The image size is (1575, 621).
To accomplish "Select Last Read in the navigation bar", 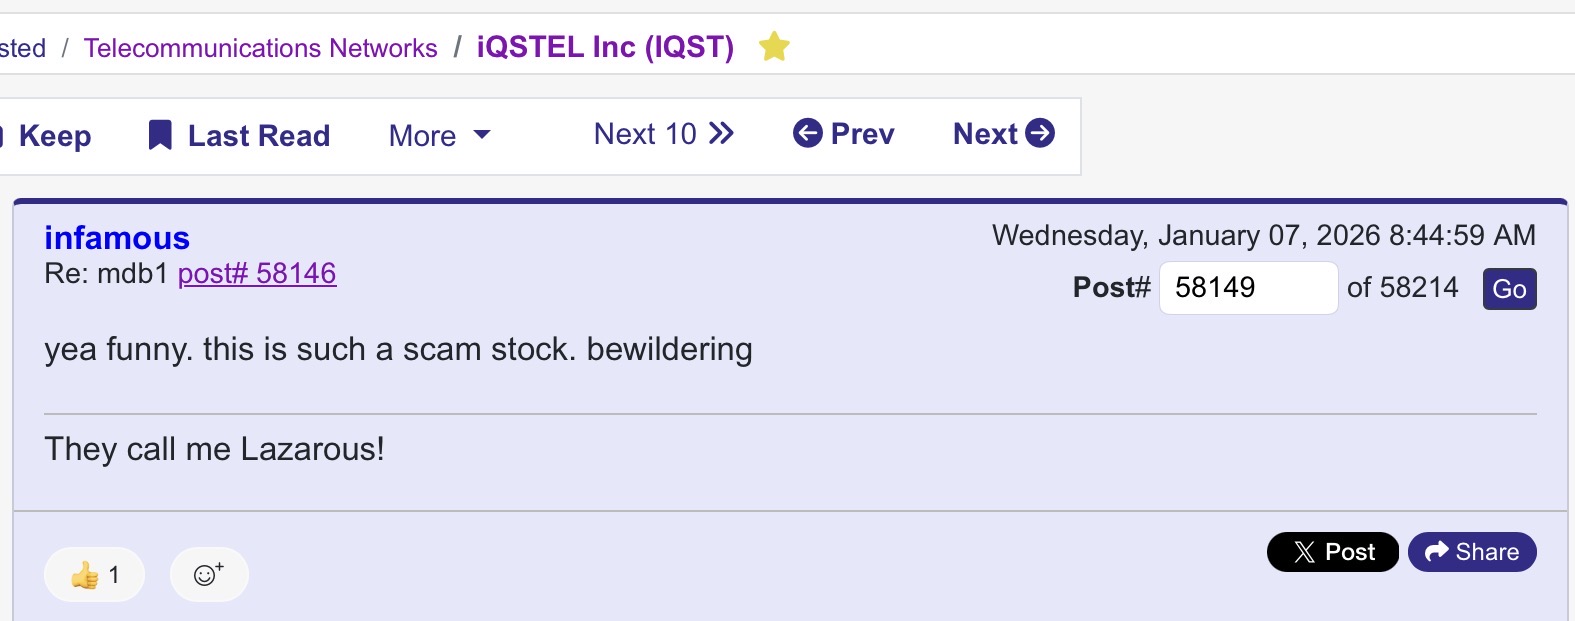I will coord(239,135).
